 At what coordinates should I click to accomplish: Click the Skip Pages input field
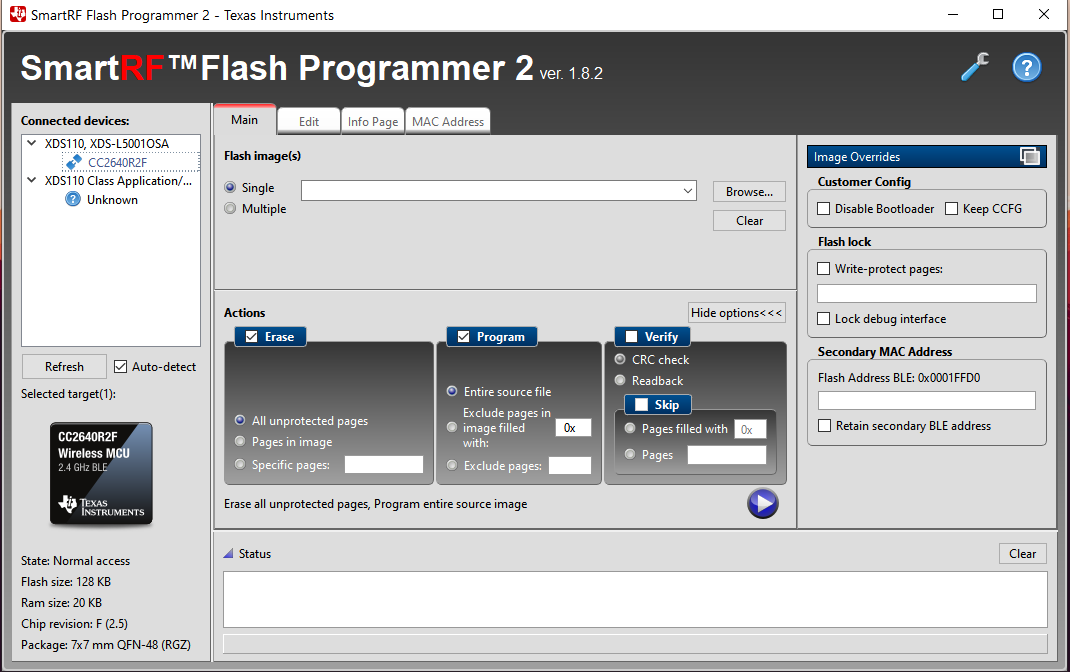(x=727, y=455)
